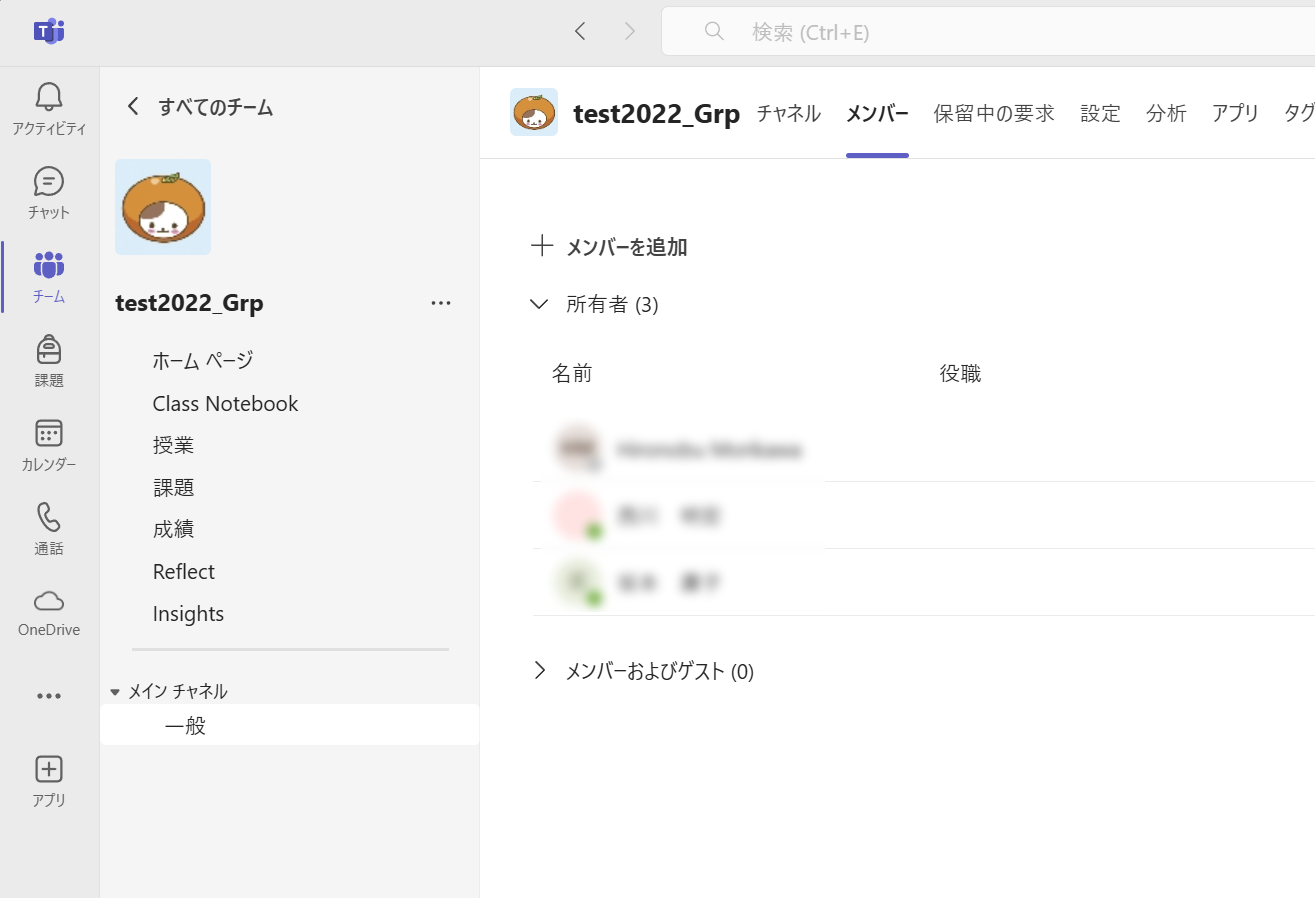Switch to the チャネル tab
1315x898 pixels.
pyautogui.click(x=788, y=113)
